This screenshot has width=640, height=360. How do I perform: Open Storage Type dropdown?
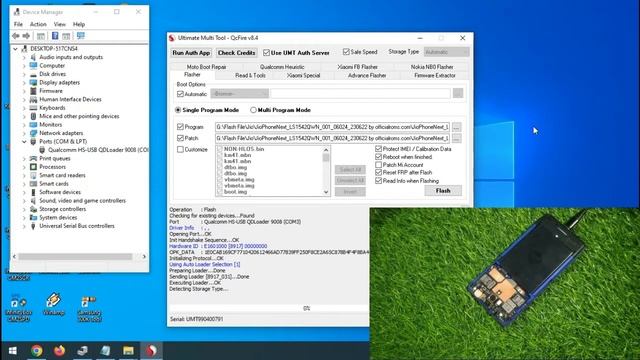447,52
